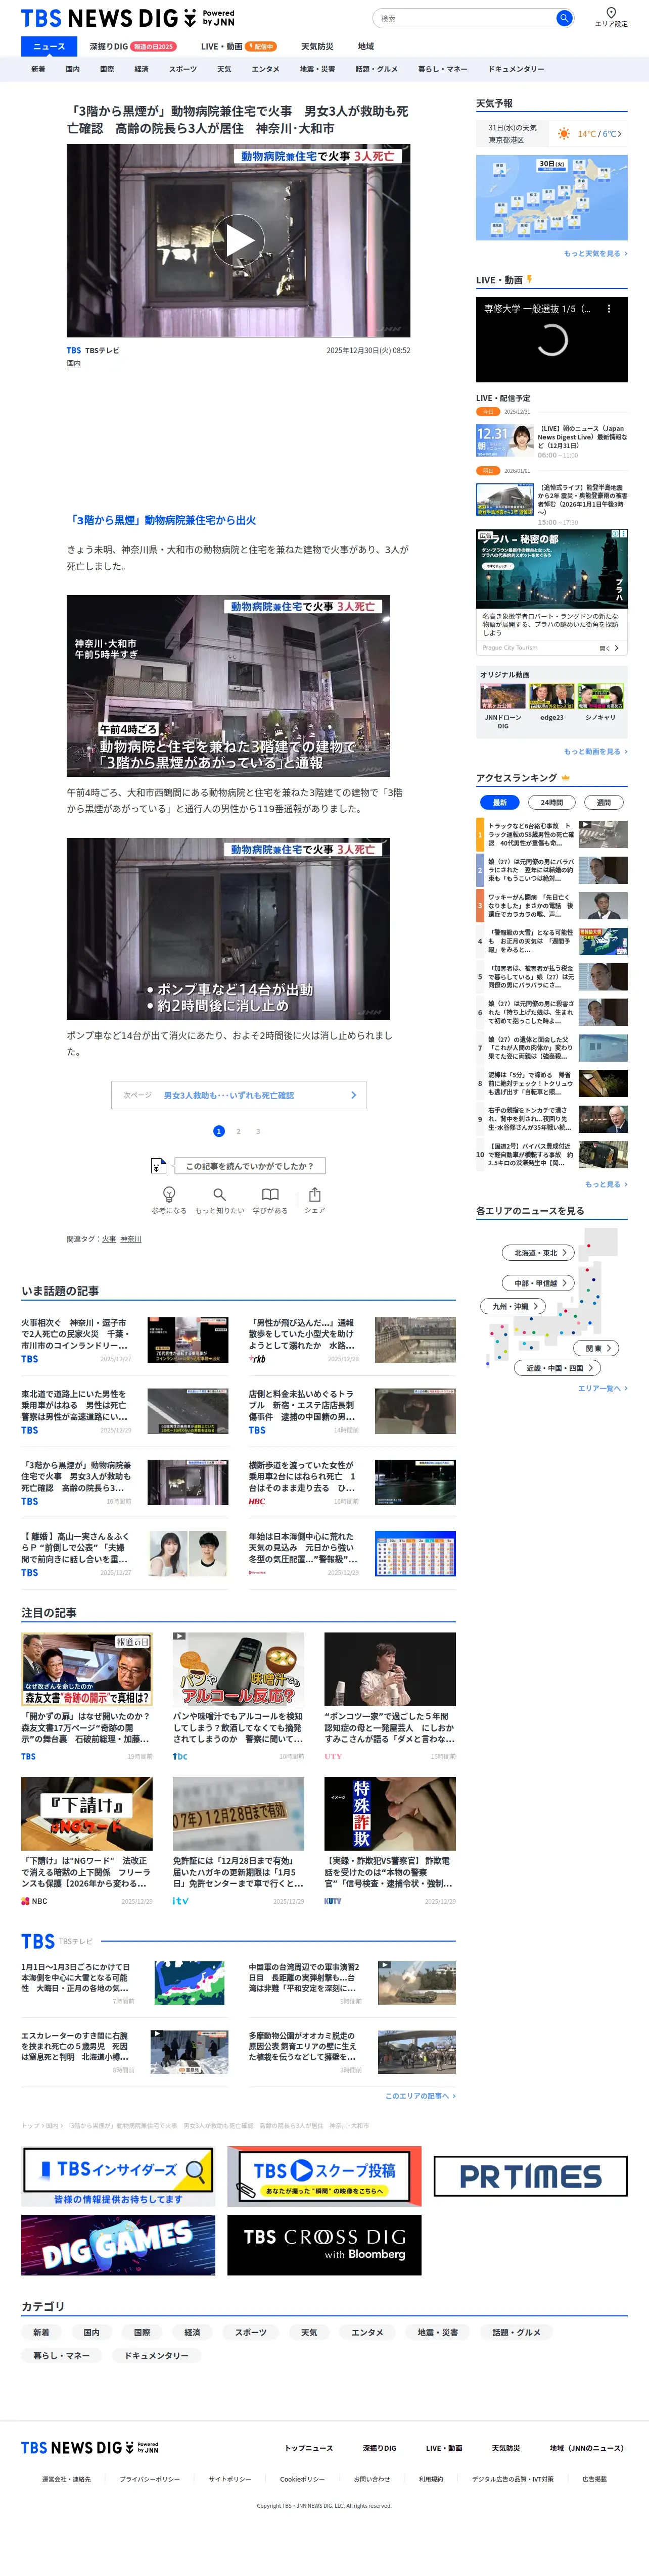
Task: Click もっと動画を見る link
Action: pos(595,751)
